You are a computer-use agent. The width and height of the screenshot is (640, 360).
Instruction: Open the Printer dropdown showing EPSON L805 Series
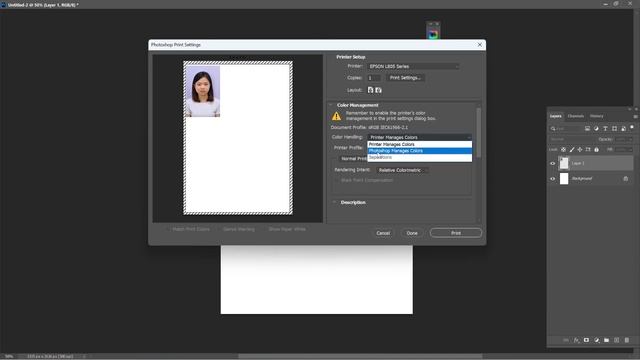pos(413,66)
